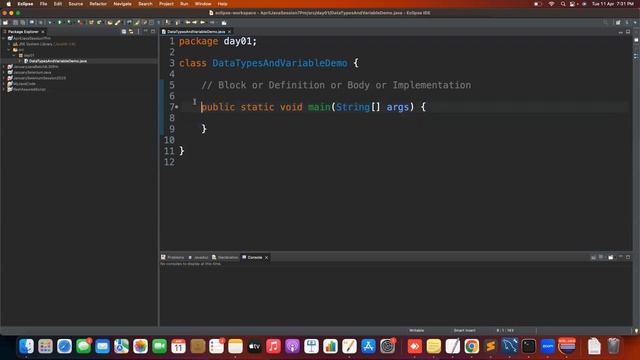
Task: Collapse the AprilJavaSession project node
Action: pos(4,38)
